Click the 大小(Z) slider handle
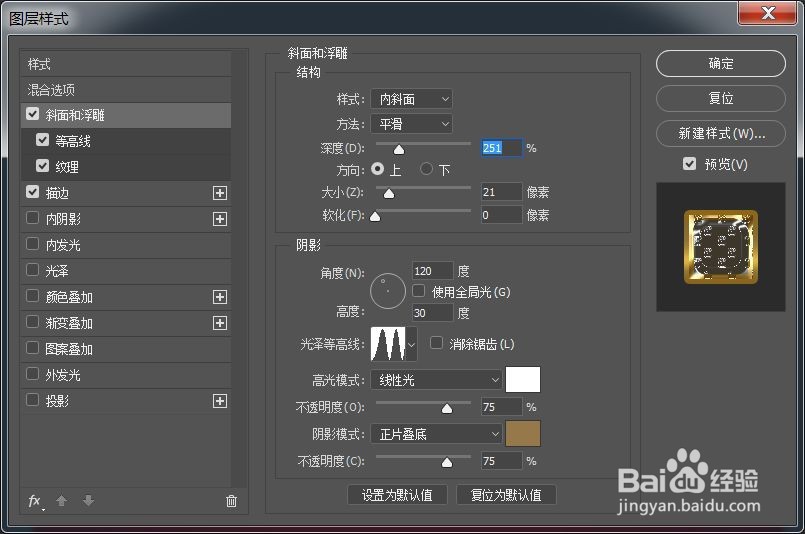805x534 pixels. point(389,194)
